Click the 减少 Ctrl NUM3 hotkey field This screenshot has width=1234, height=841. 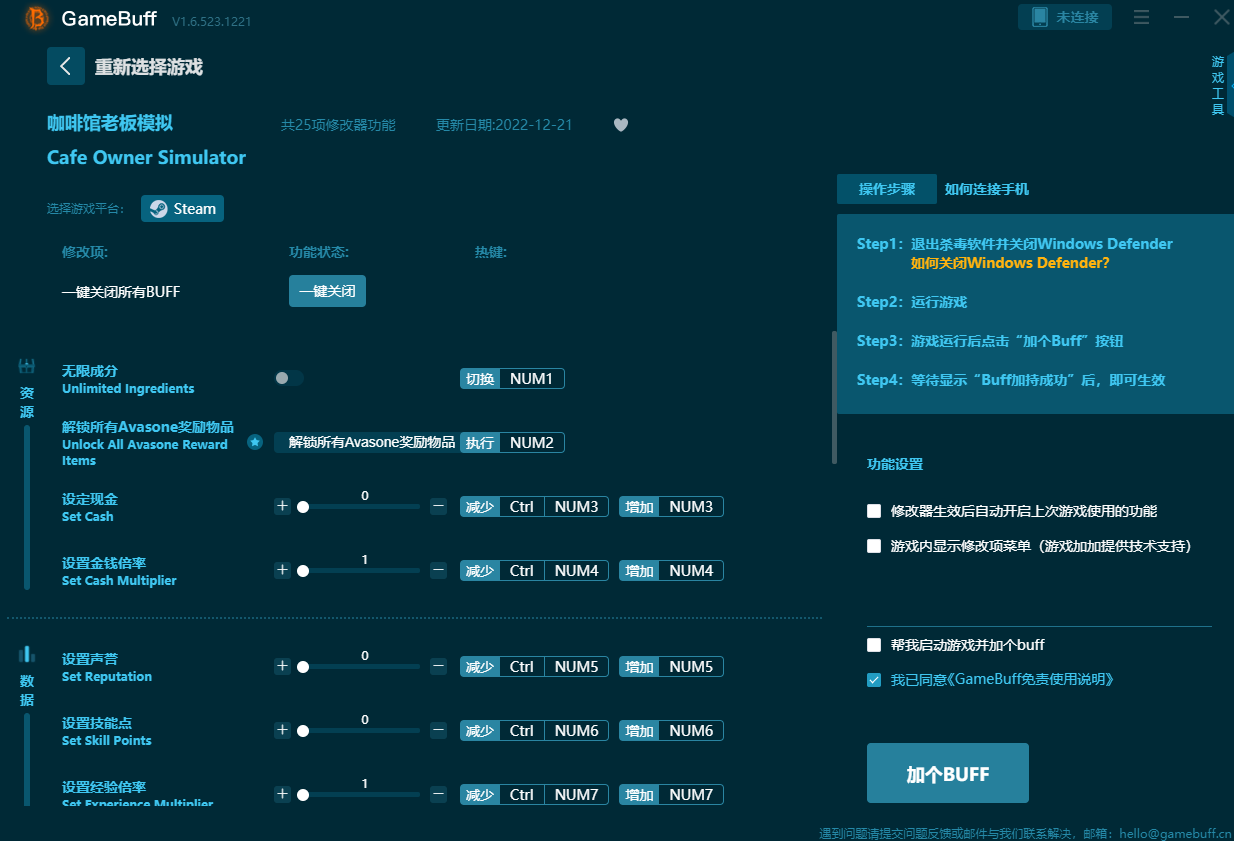click(x=535, y=507)
